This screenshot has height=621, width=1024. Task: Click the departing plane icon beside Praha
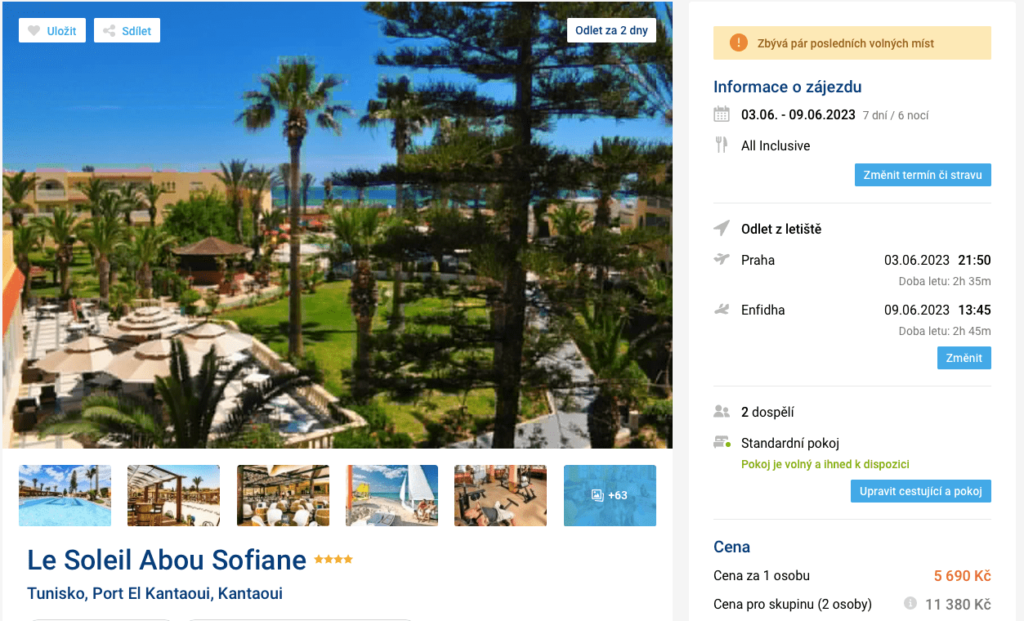722,259
